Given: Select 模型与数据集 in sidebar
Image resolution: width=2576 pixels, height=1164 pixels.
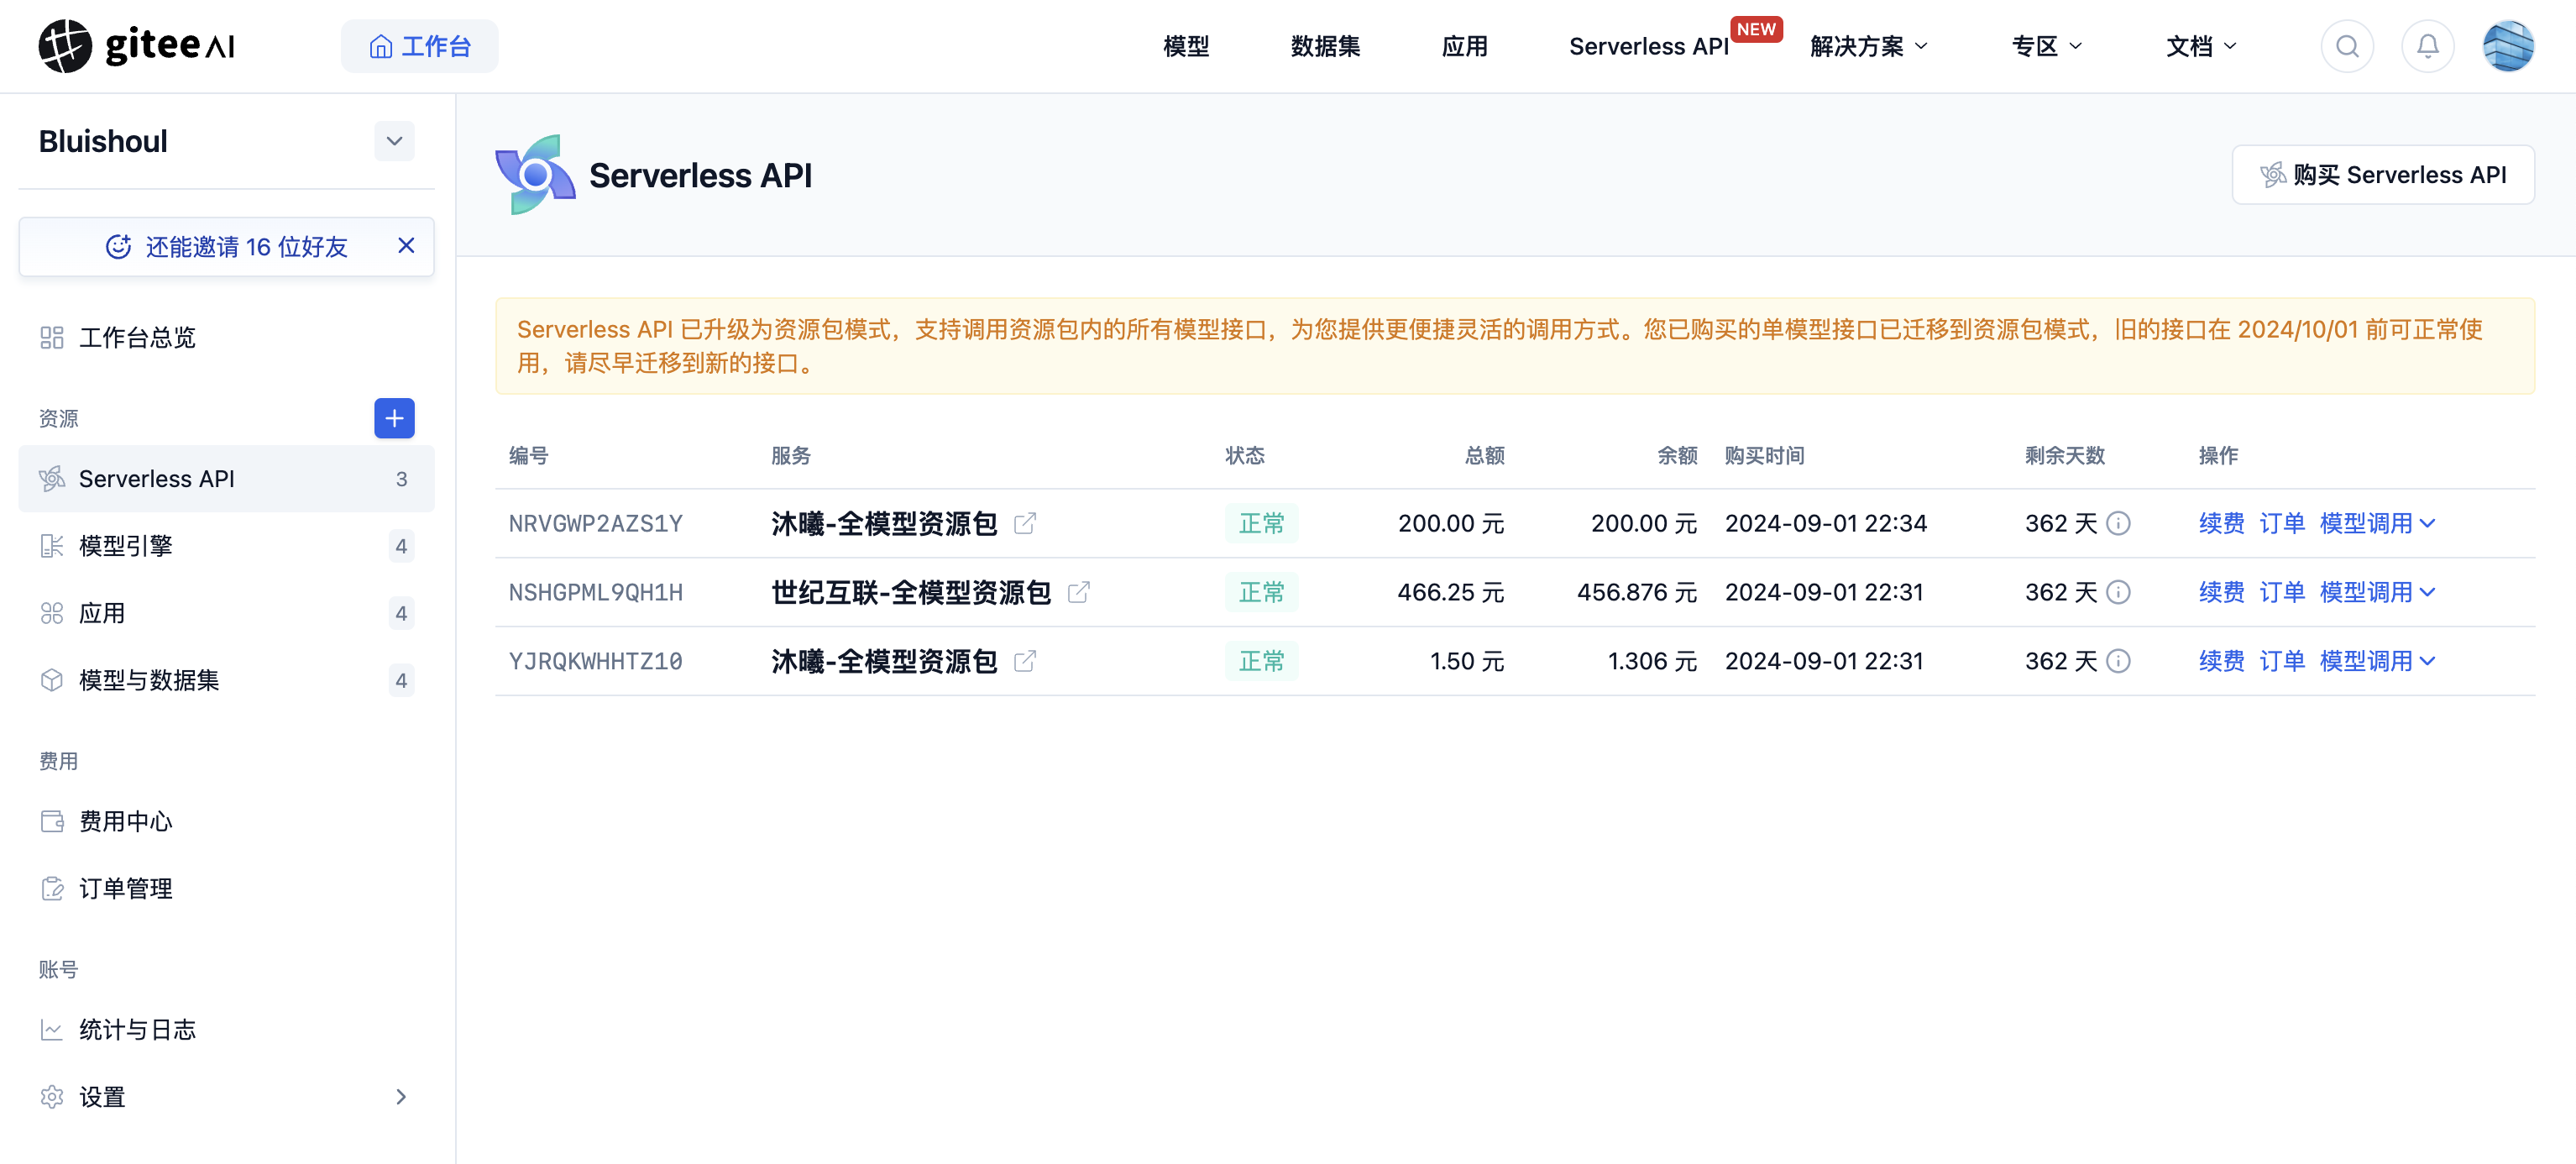Looking at the screenshot, I should click(x=226, y=680).
